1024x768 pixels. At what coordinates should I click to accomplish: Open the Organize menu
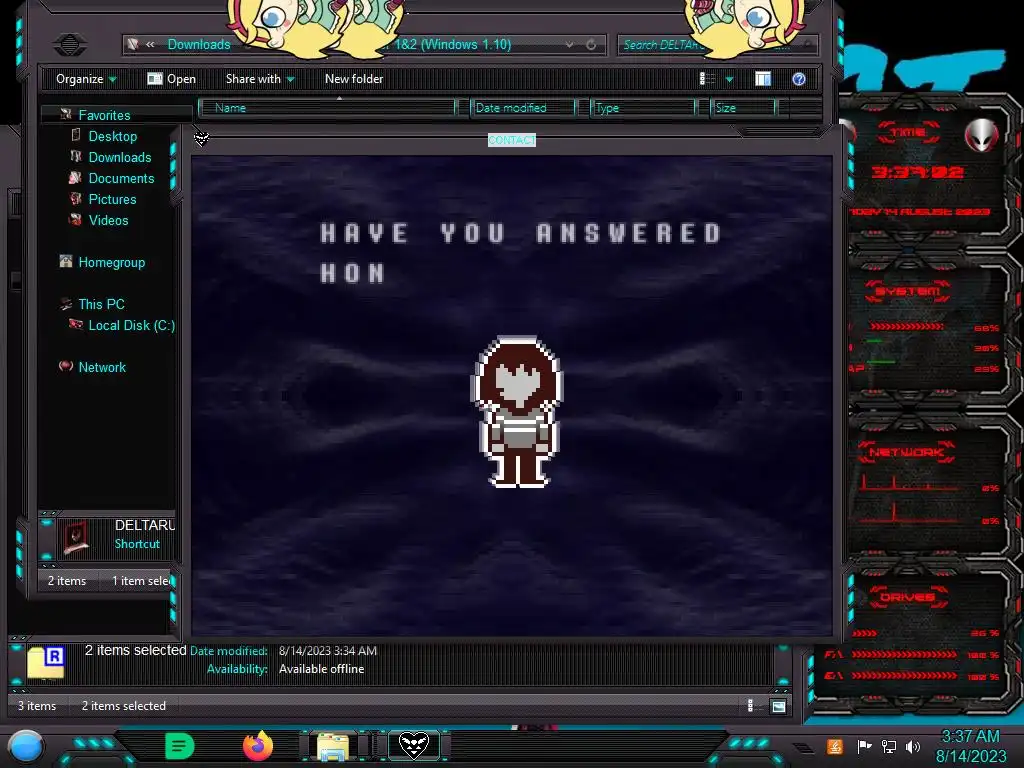(86, 79)
